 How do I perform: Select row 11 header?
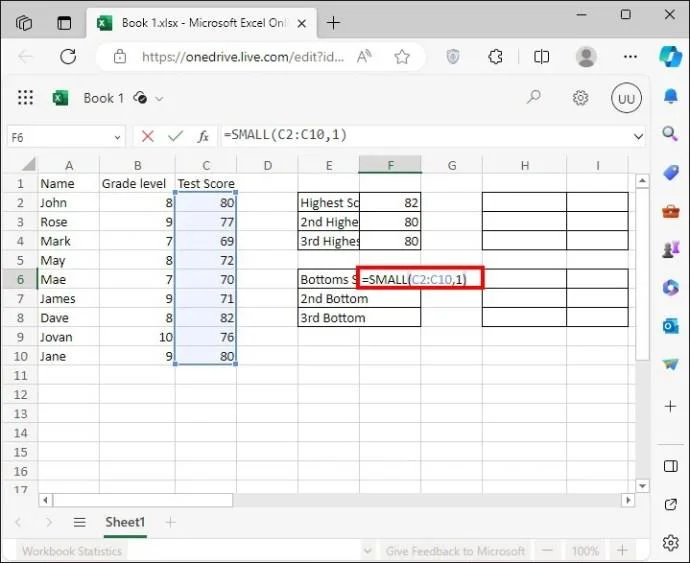pyautogui.click(x=20, y=375)
